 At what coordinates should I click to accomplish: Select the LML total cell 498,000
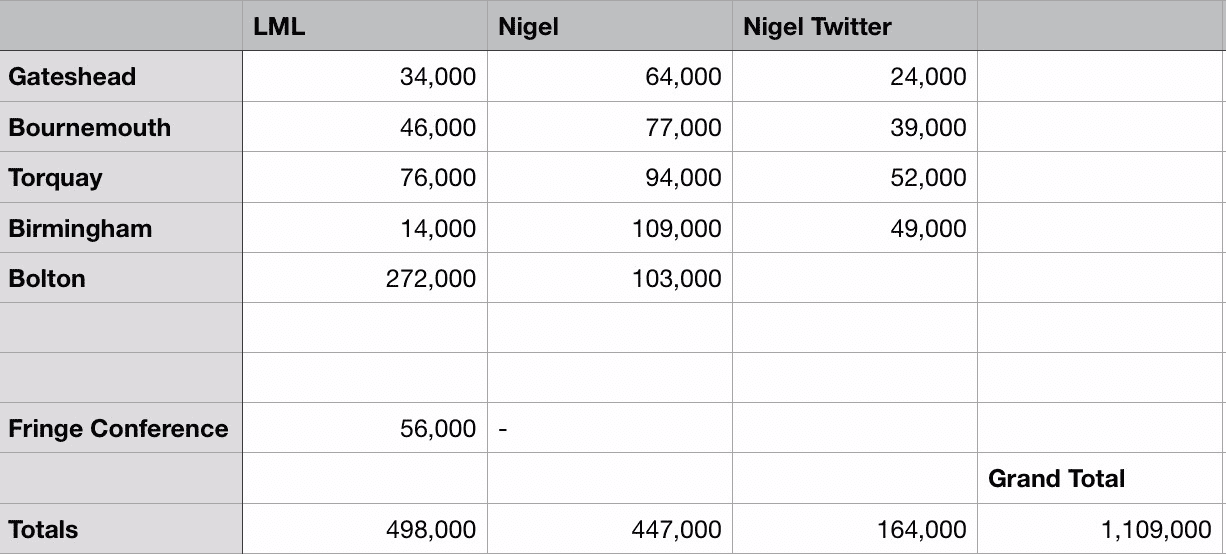(364, 529)
